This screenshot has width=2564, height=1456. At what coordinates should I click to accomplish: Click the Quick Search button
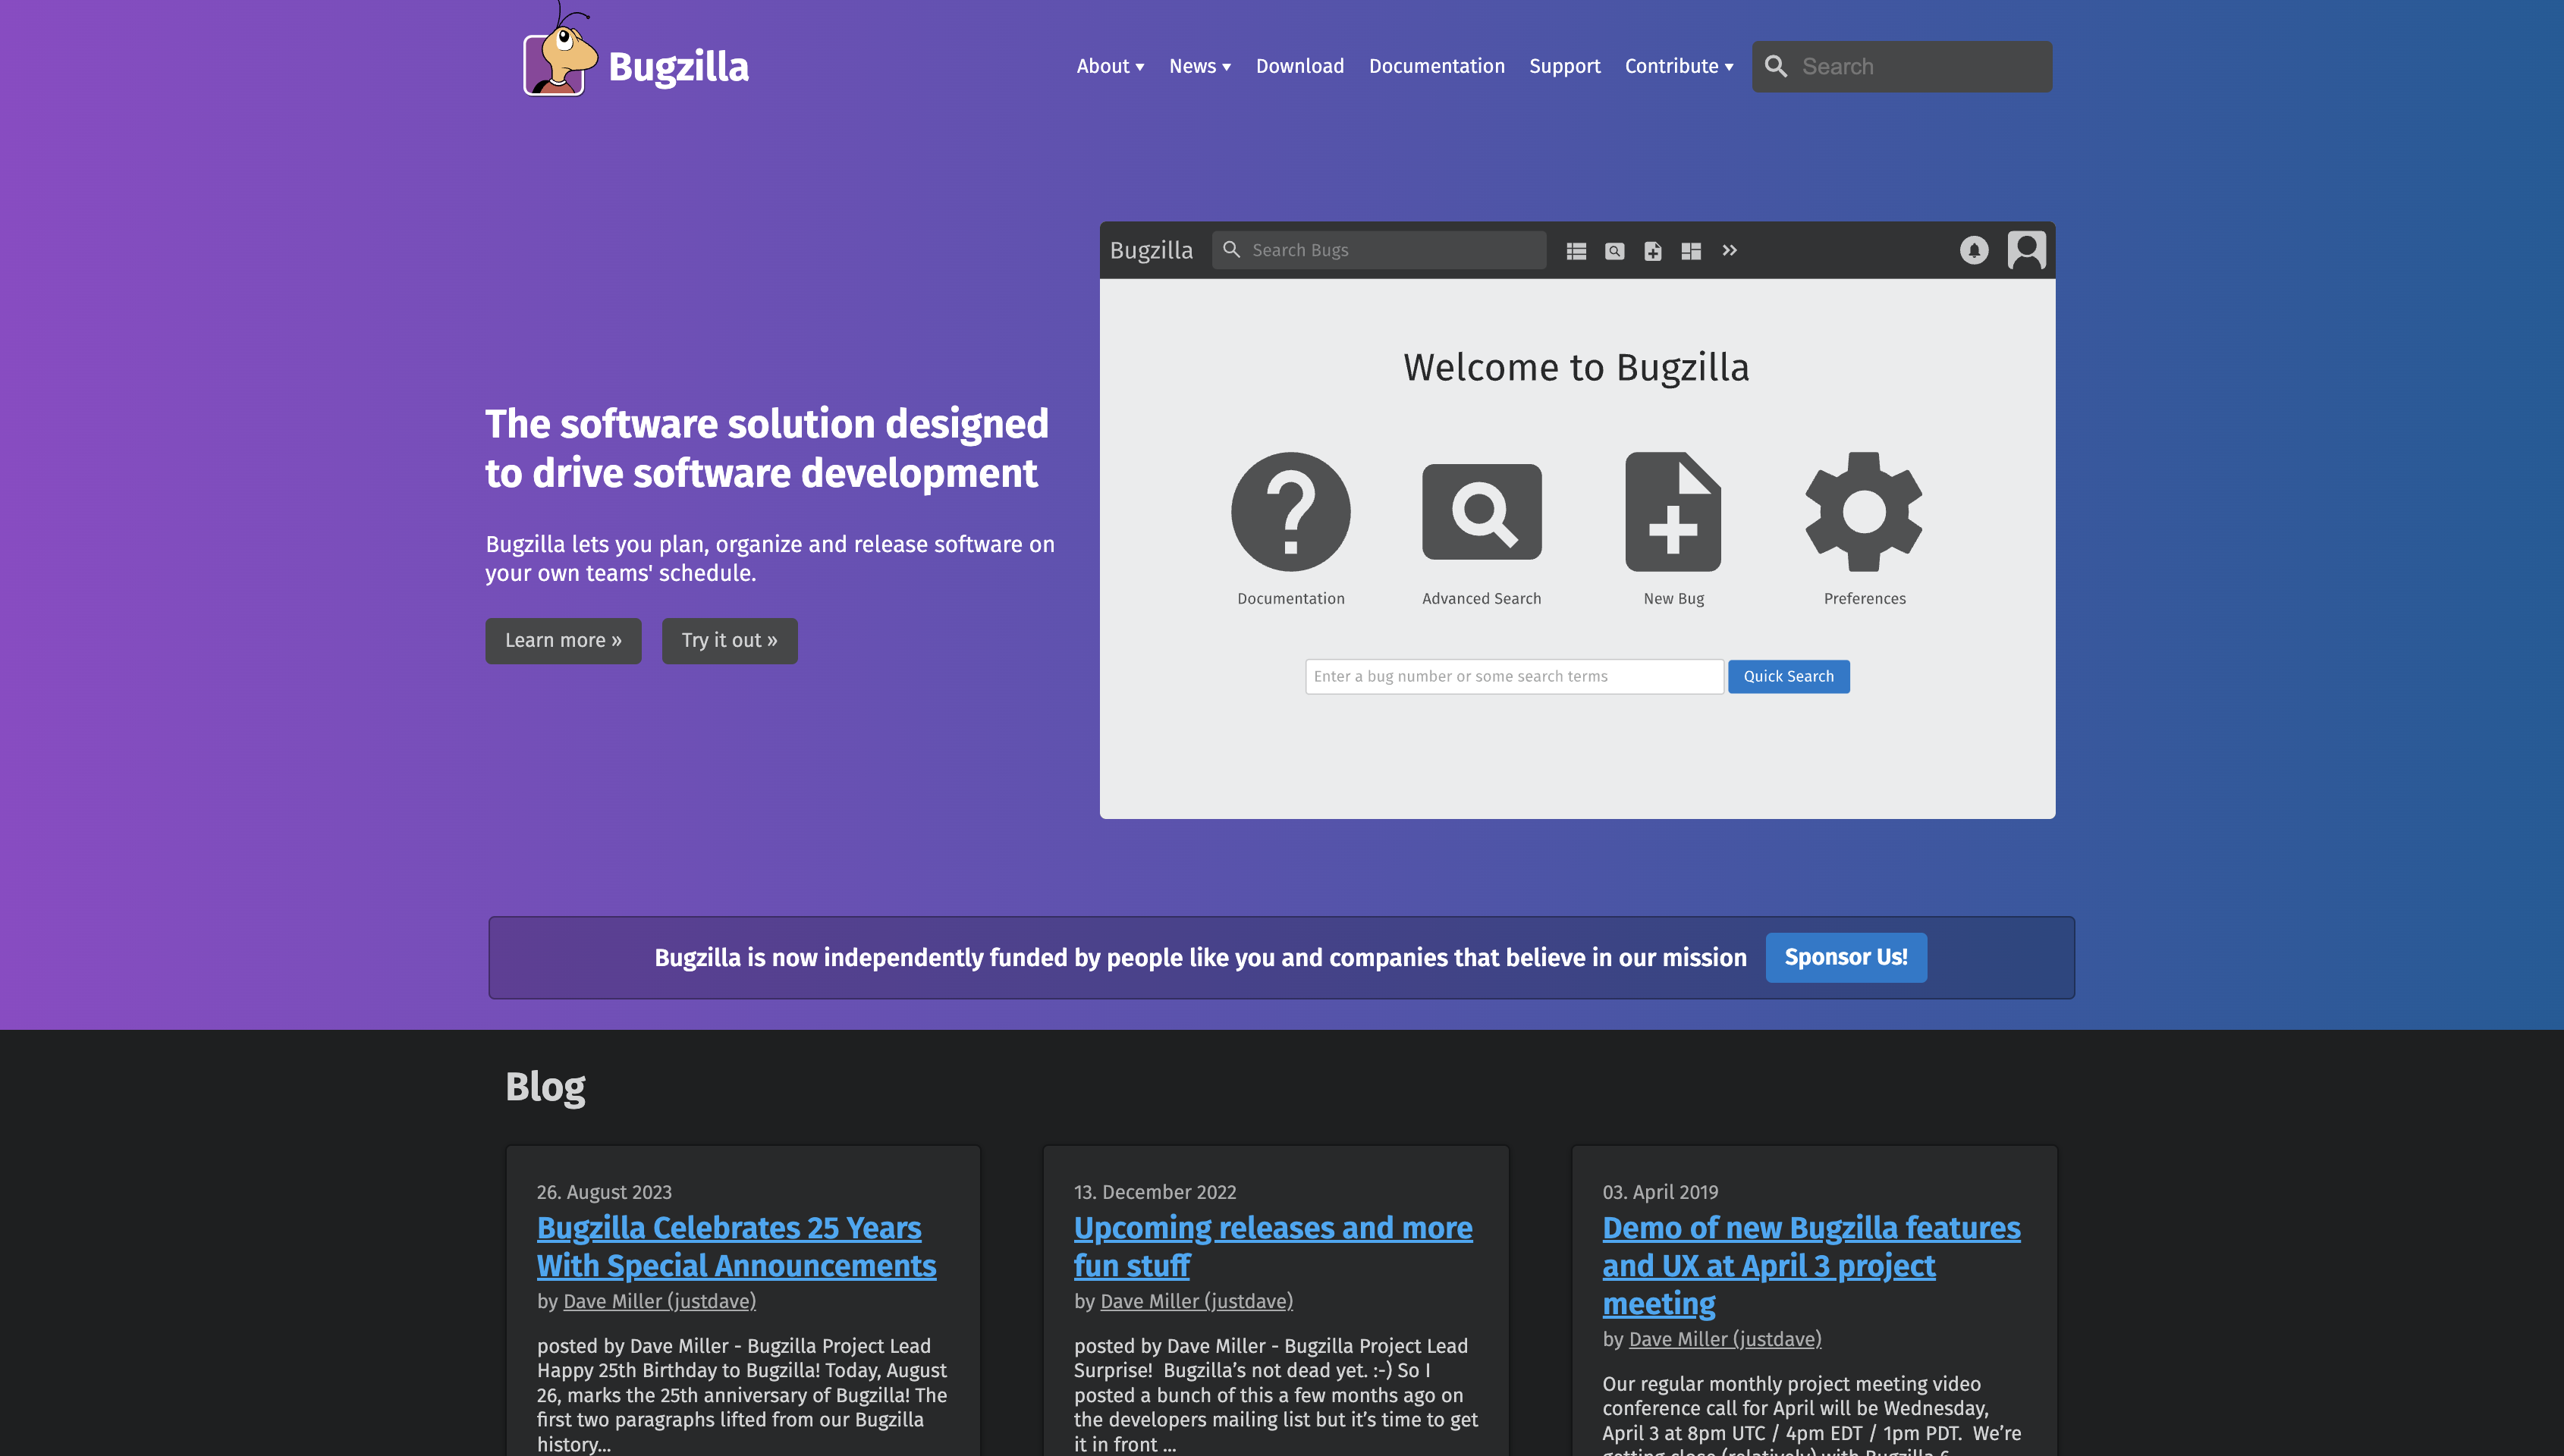point(1788,676)
